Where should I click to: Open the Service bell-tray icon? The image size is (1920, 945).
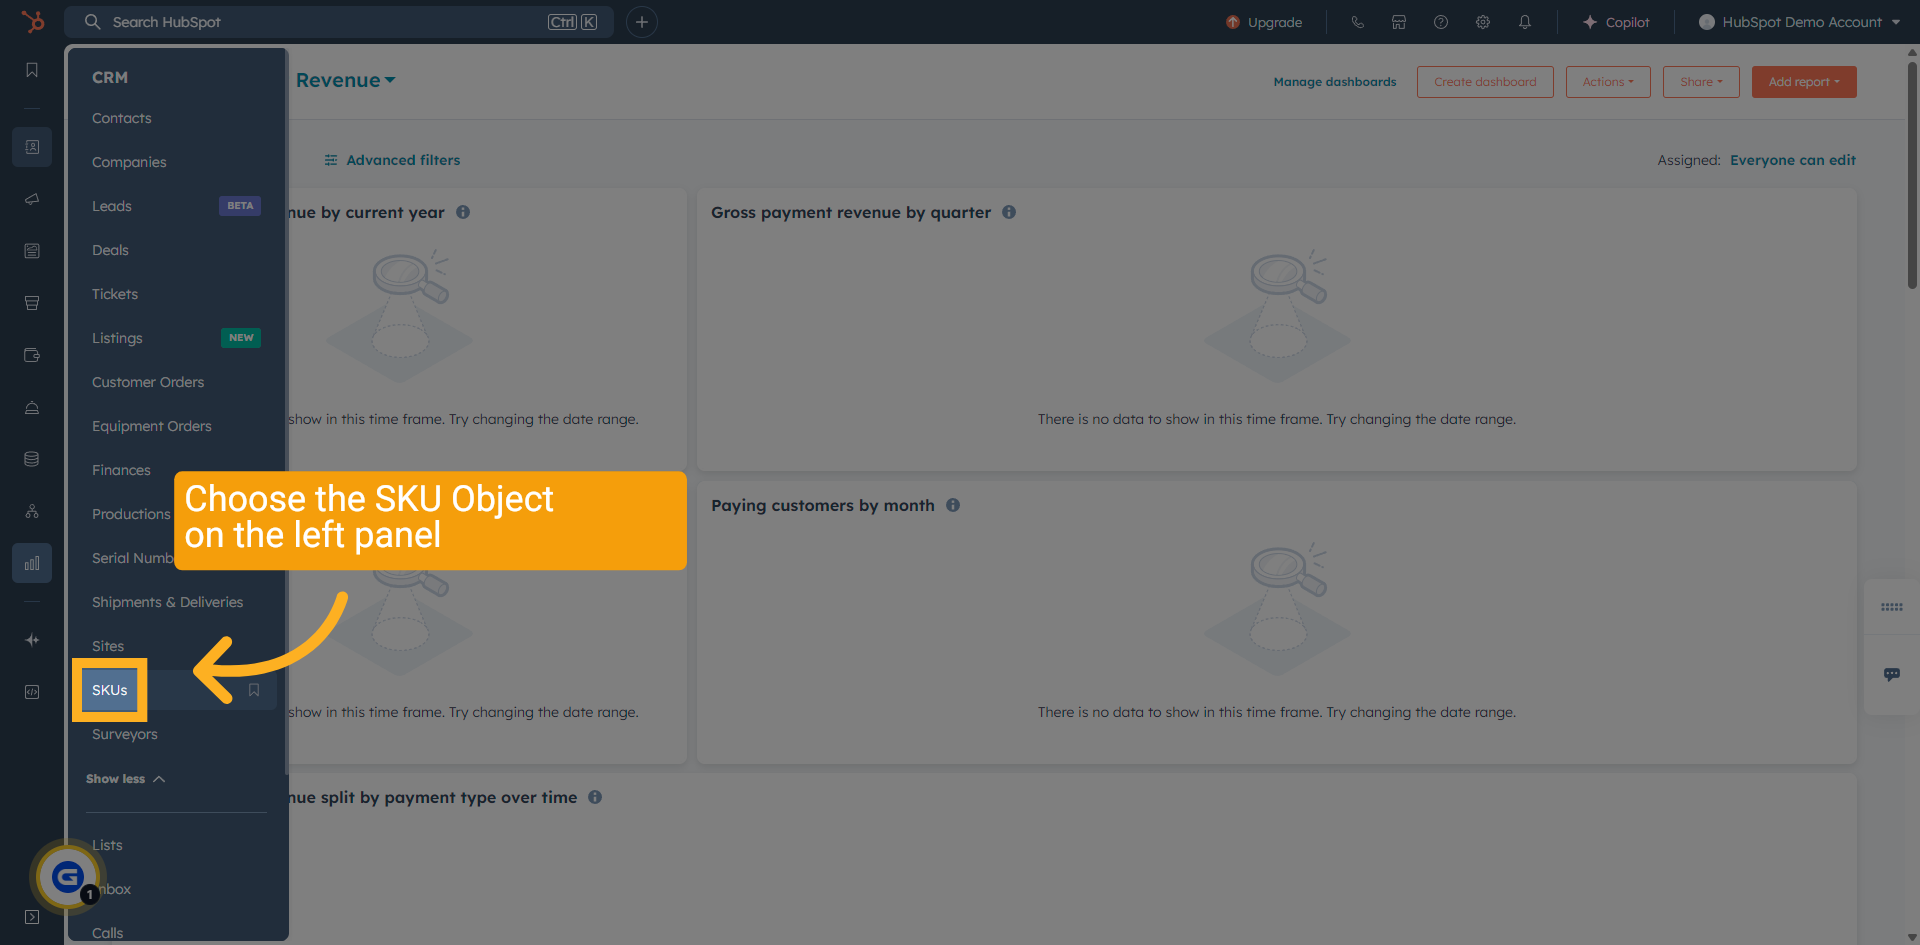32,407
